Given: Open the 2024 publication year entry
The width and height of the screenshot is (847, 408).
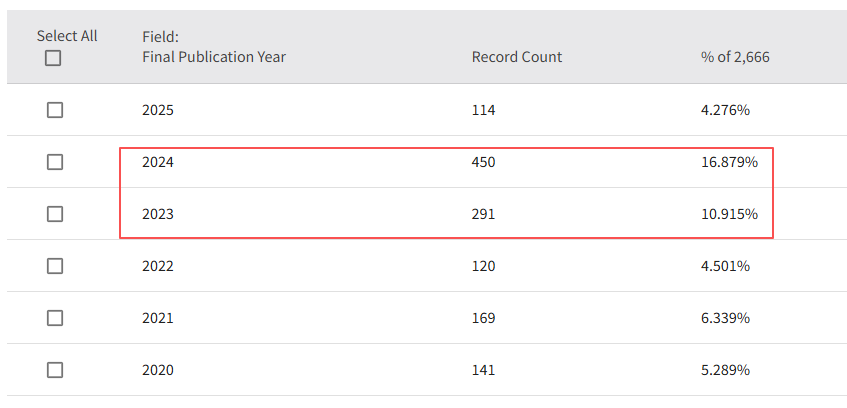Looking at the screenshot, I should click(x=158, y=162).
